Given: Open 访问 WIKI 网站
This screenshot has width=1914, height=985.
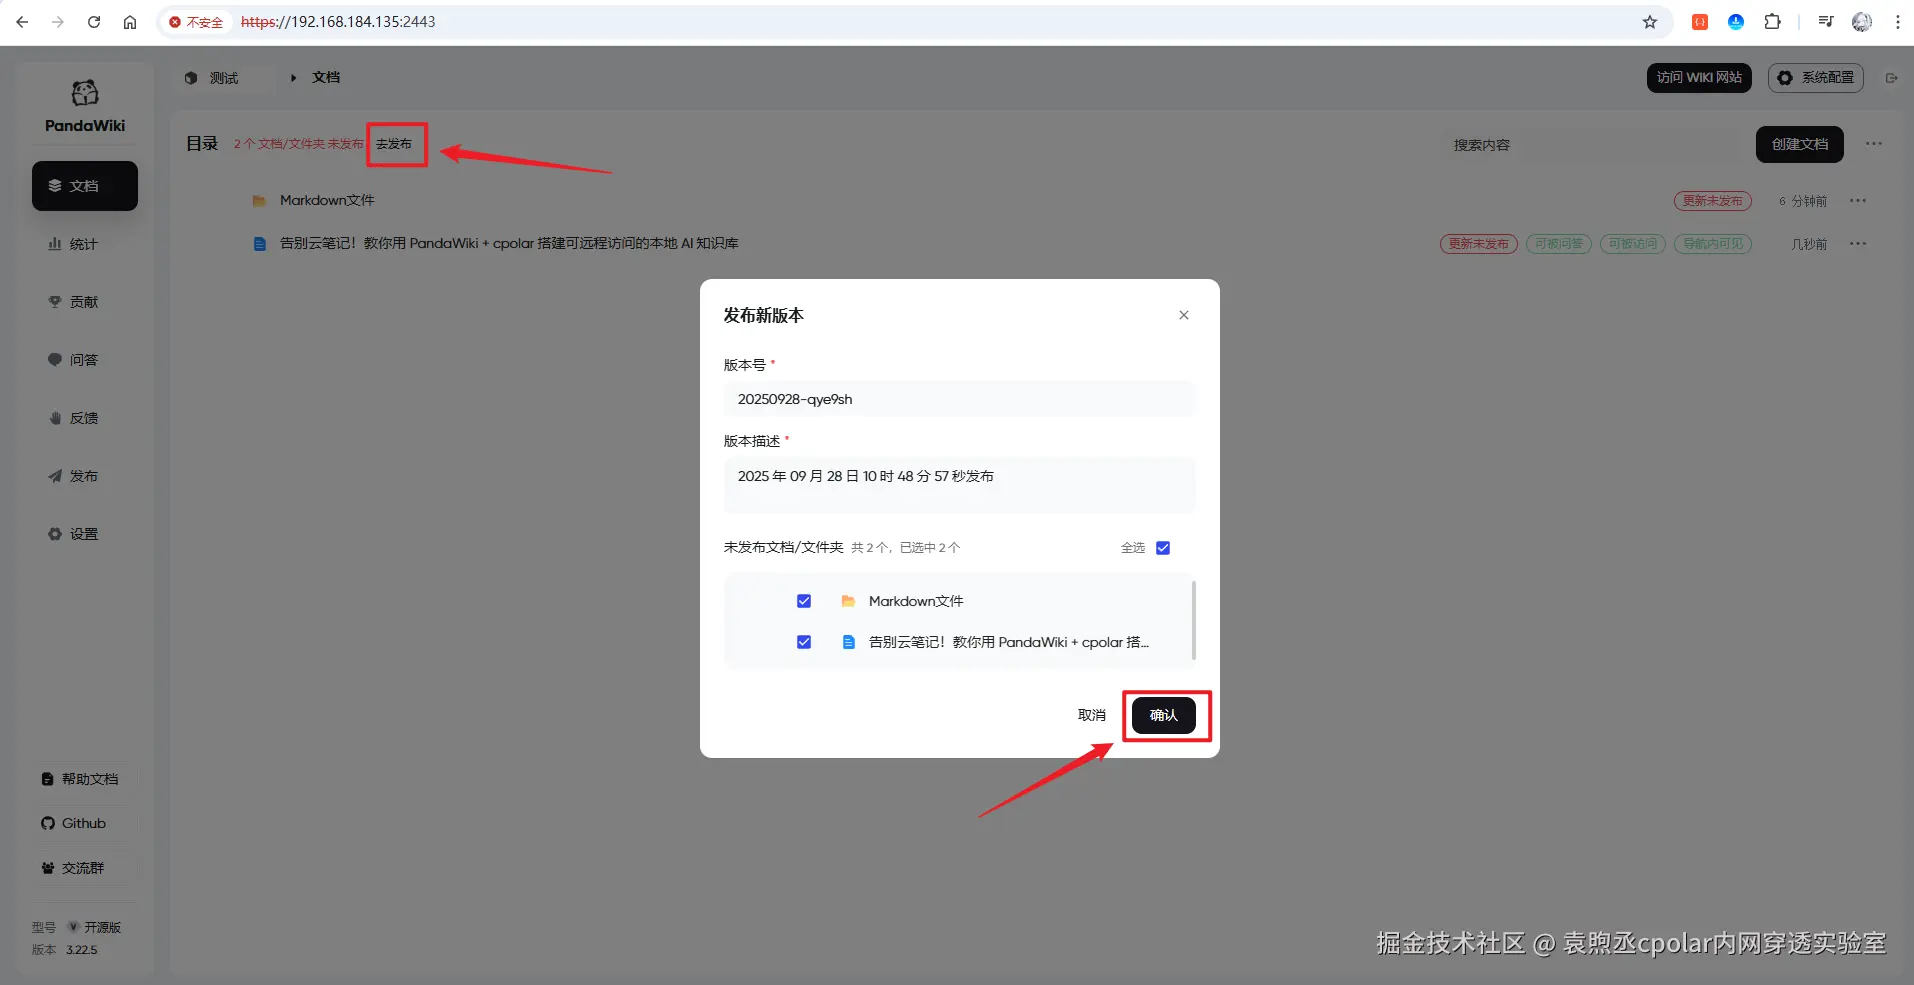Looking at the screenshot, I should tap(1699, 78).
